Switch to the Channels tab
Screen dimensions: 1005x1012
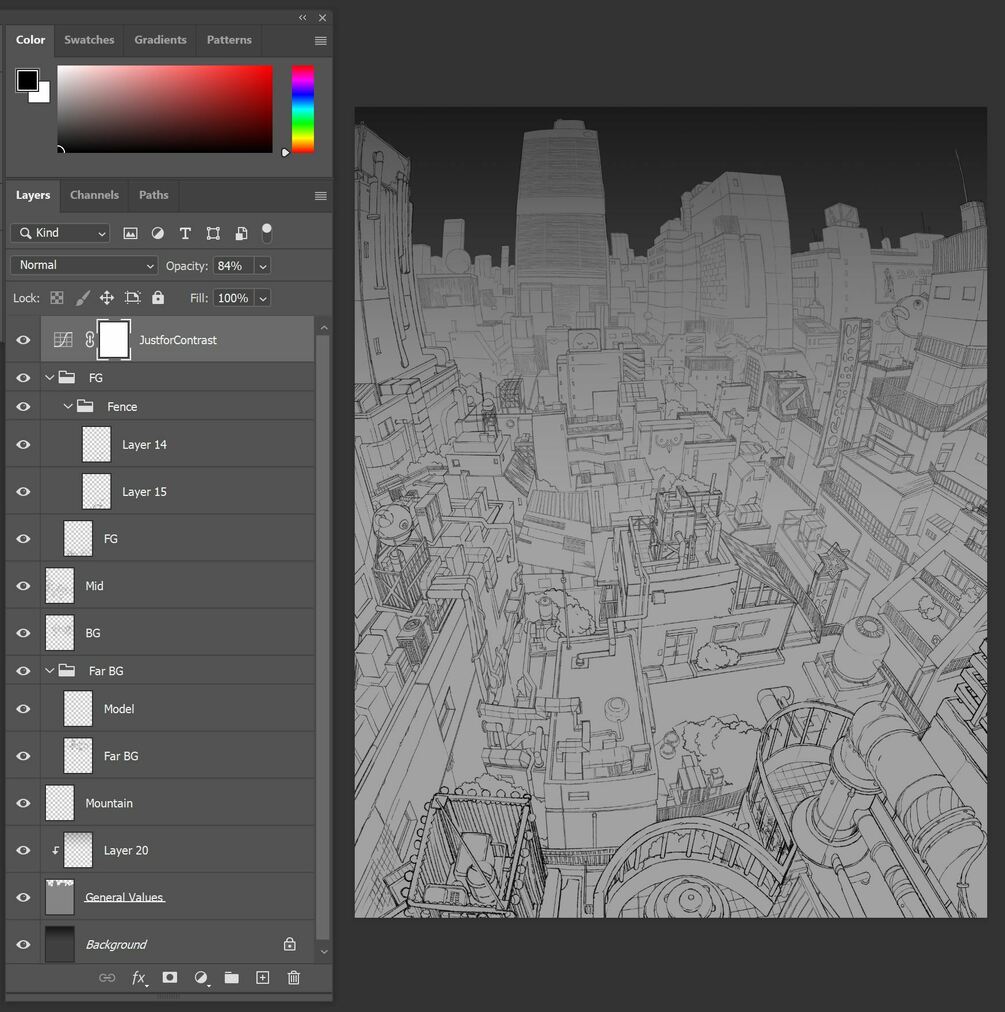coord(94,195)
